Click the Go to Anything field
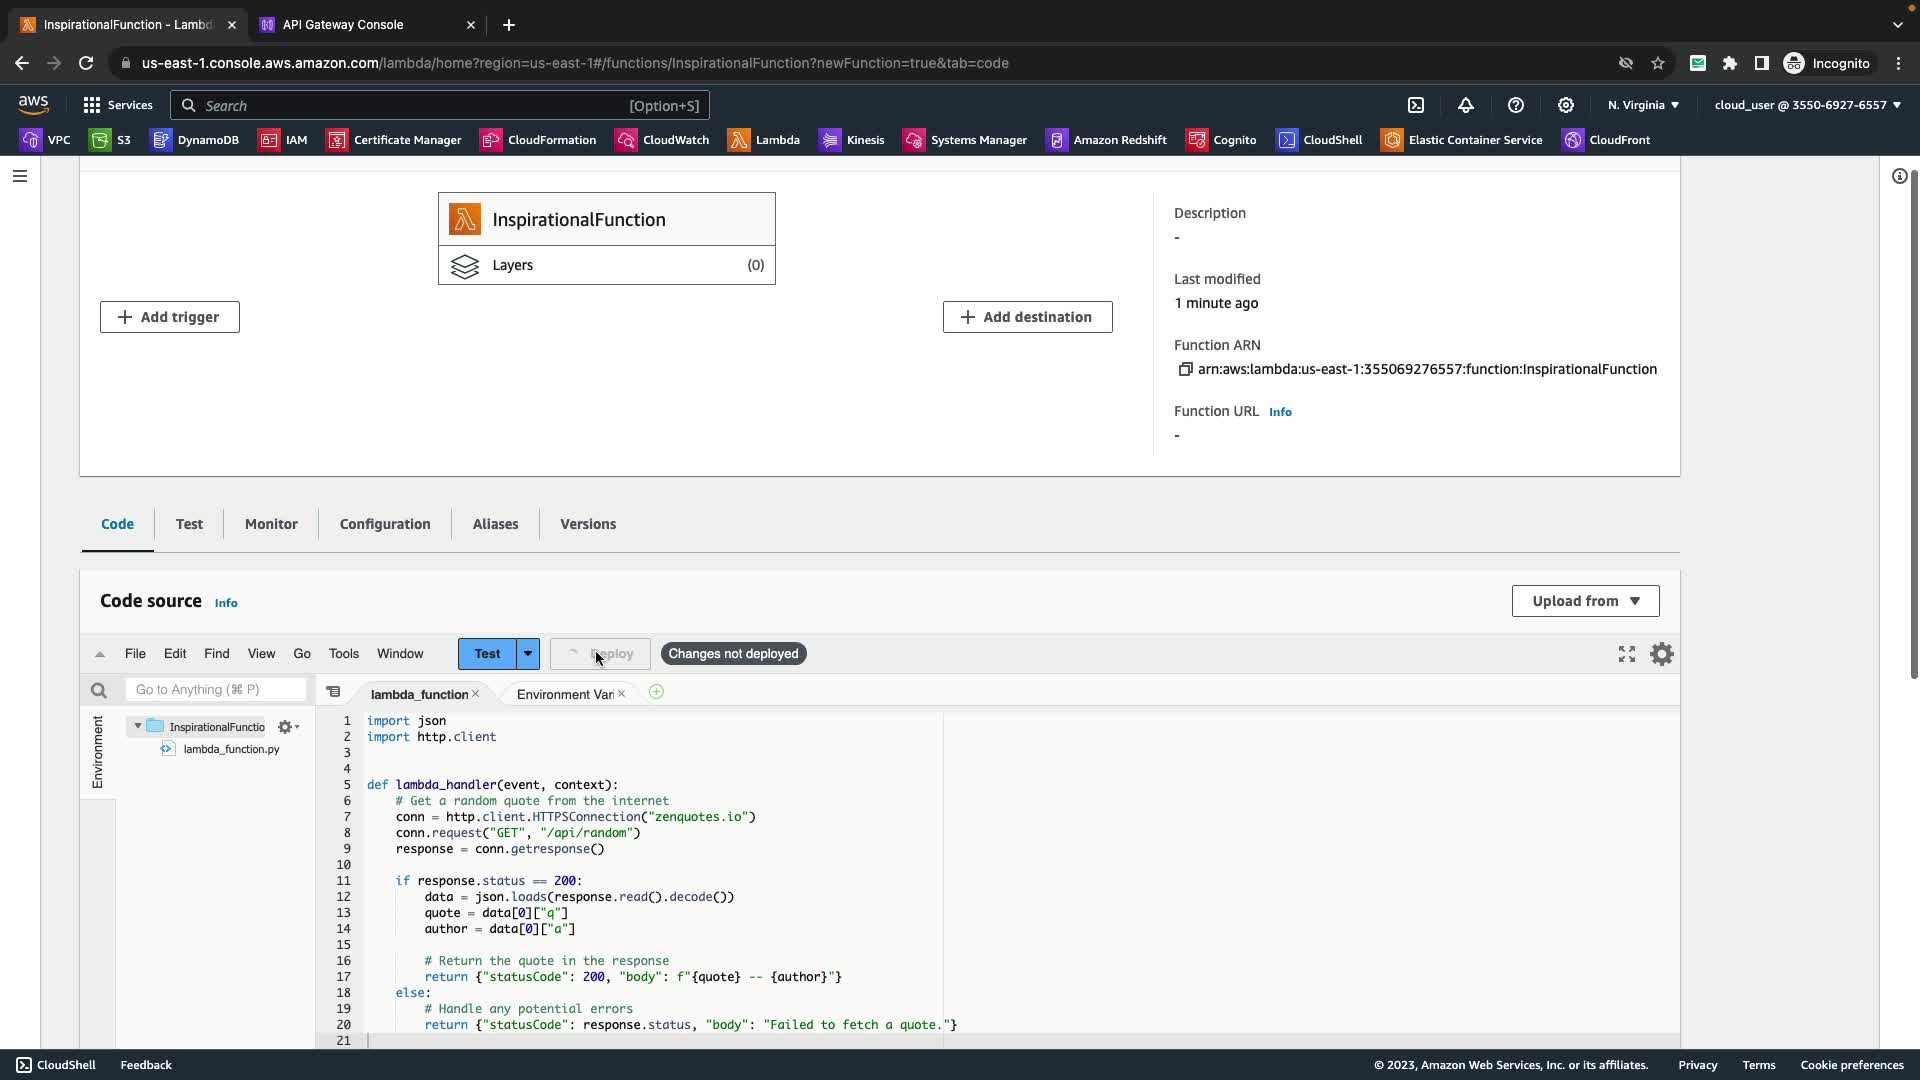The image size is (1920, 1080). [215, 690]
